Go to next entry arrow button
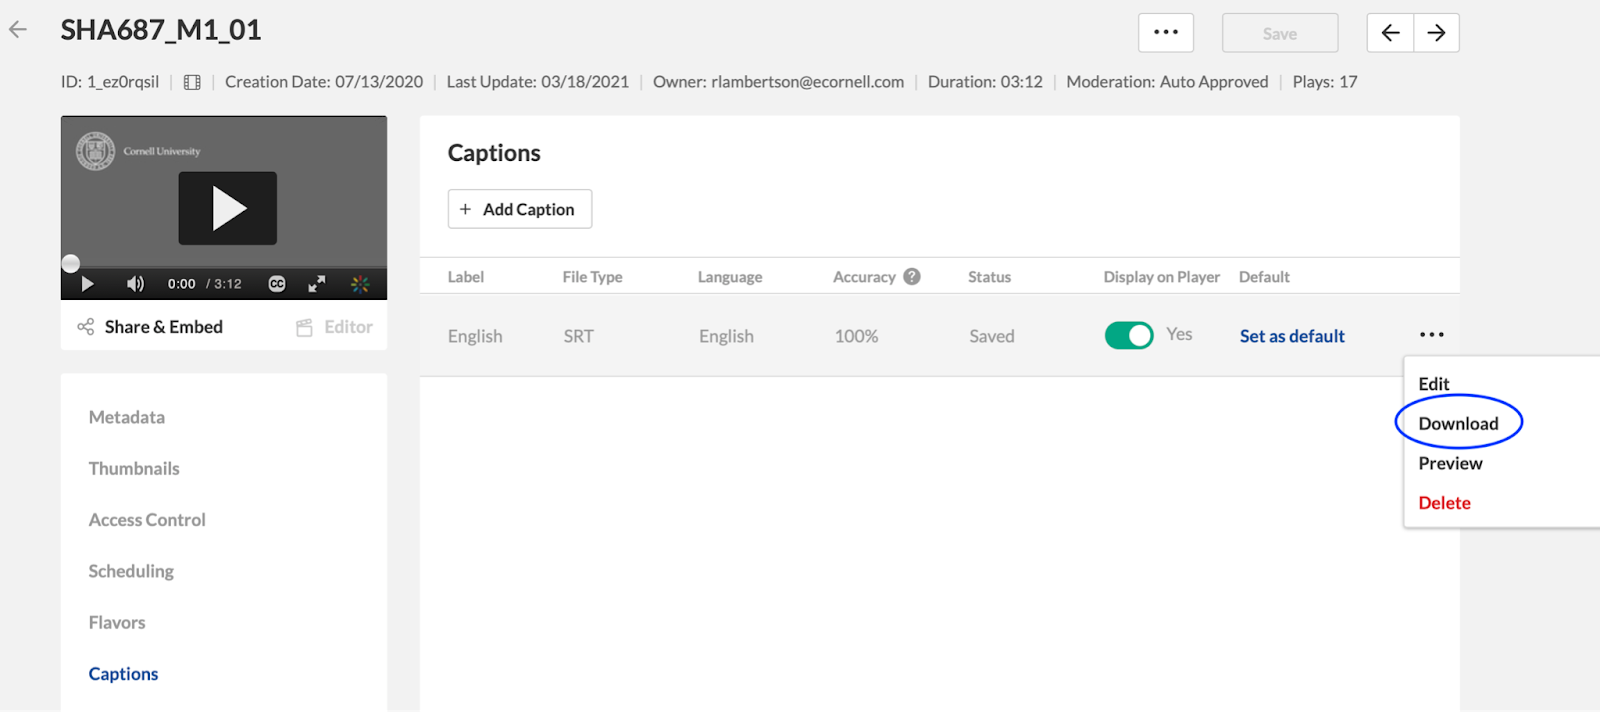This screenshot has width=1600, height=712. (x=1436, y=33)
